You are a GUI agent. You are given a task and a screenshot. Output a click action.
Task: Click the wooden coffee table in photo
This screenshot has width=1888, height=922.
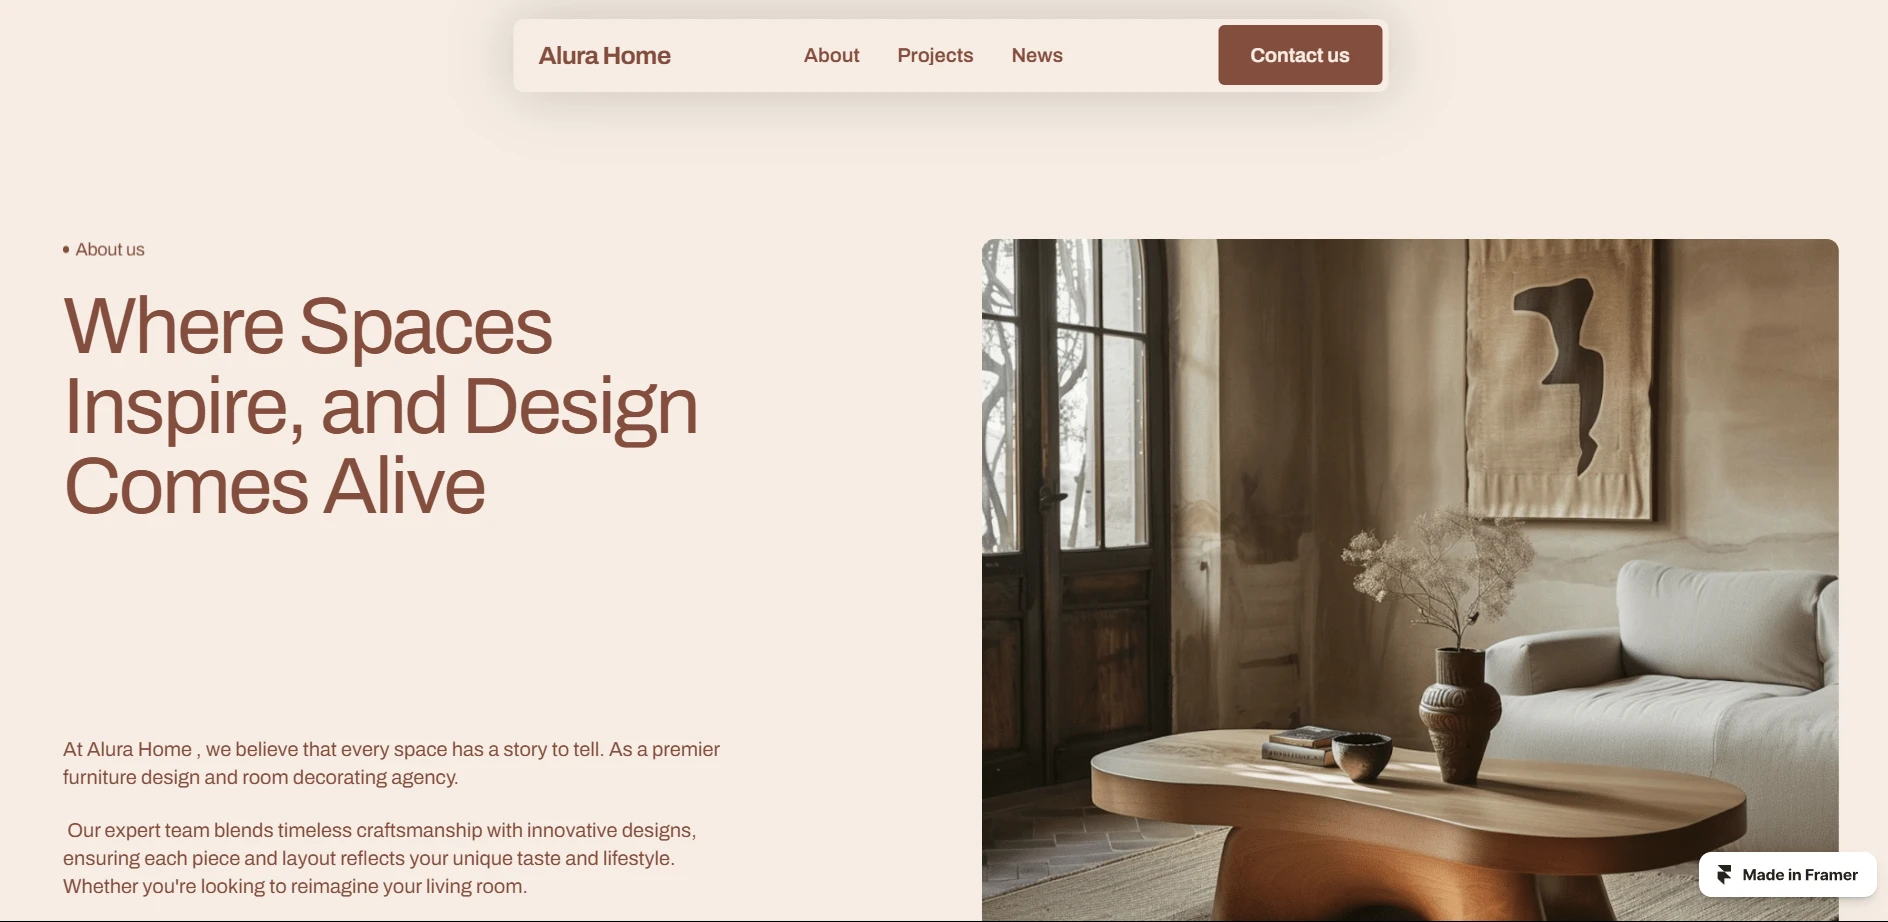[1420, 820]
